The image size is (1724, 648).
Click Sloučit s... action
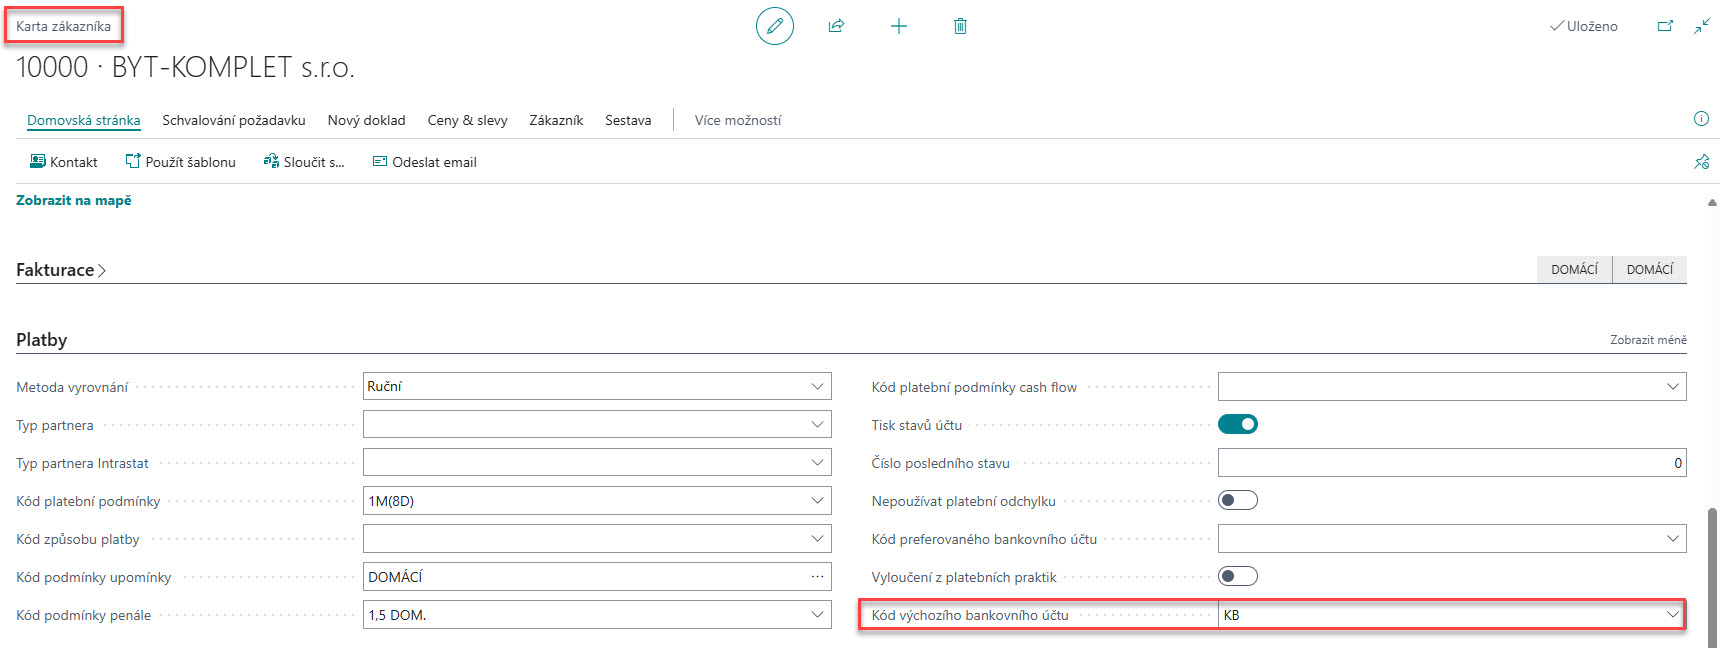303,162
